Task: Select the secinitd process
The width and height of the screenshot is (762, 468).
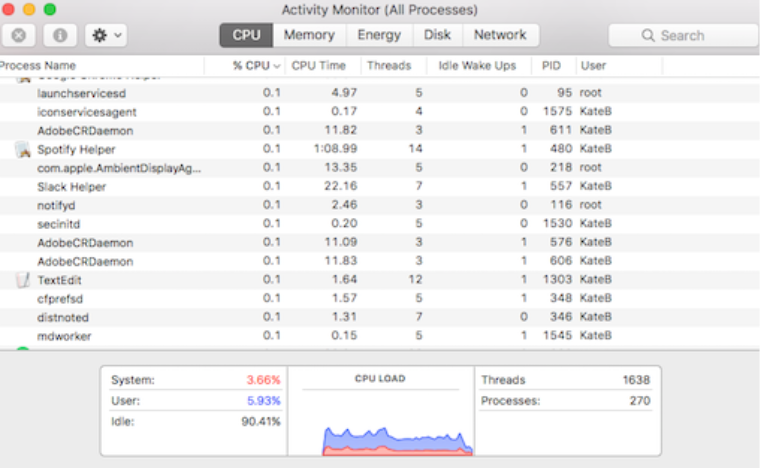Action: coord(58,224)
